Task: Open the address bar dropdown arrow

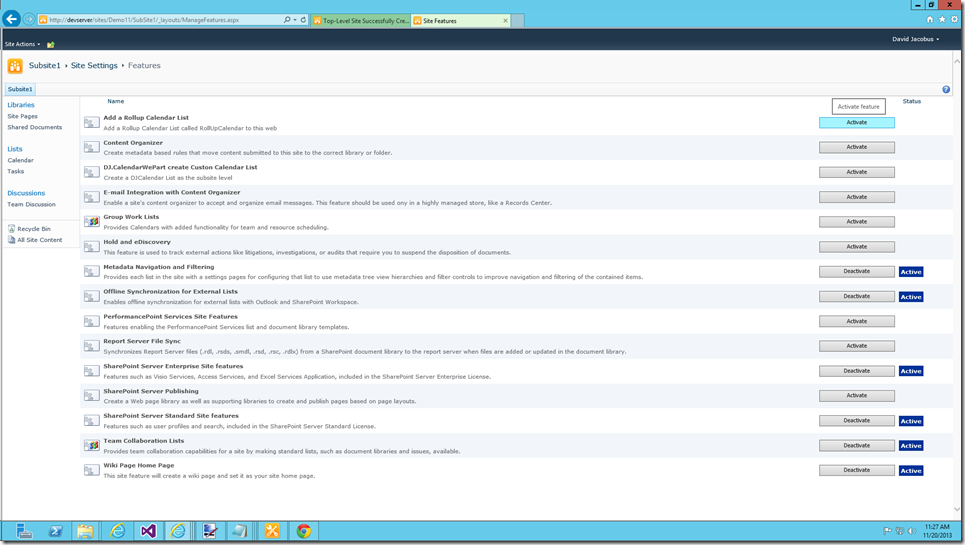Action: click(295, 20)
